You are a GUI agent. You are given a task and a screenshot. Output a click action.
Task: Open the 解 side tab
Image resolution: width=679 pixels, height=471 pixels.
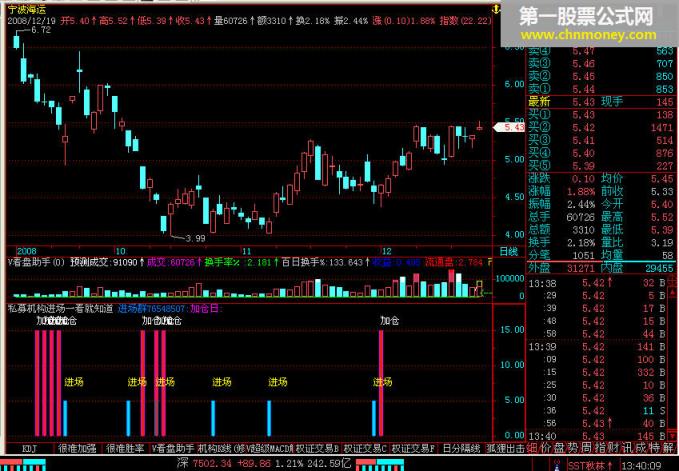click(x=669, y=448)
